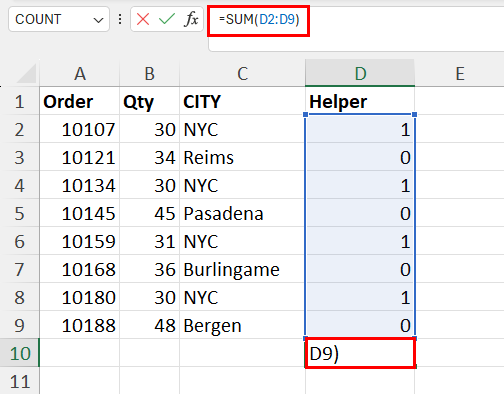Confirm the formula with the checkmark icon
The height and width of the screenshot is (394, 504).
pos(167,19)
